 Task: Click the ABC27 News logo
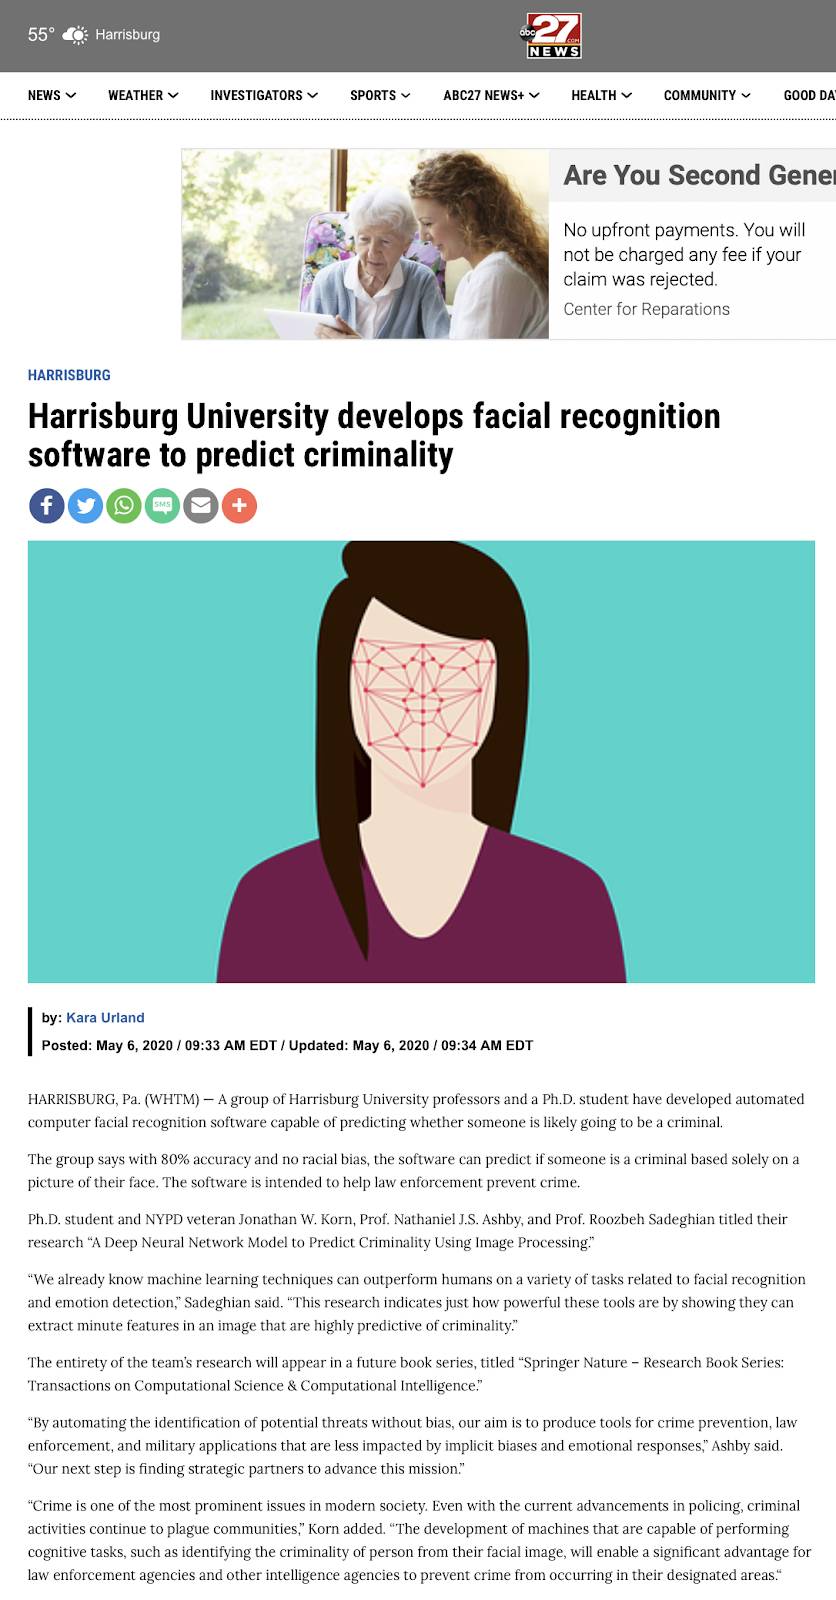click(x=550, y=35)
